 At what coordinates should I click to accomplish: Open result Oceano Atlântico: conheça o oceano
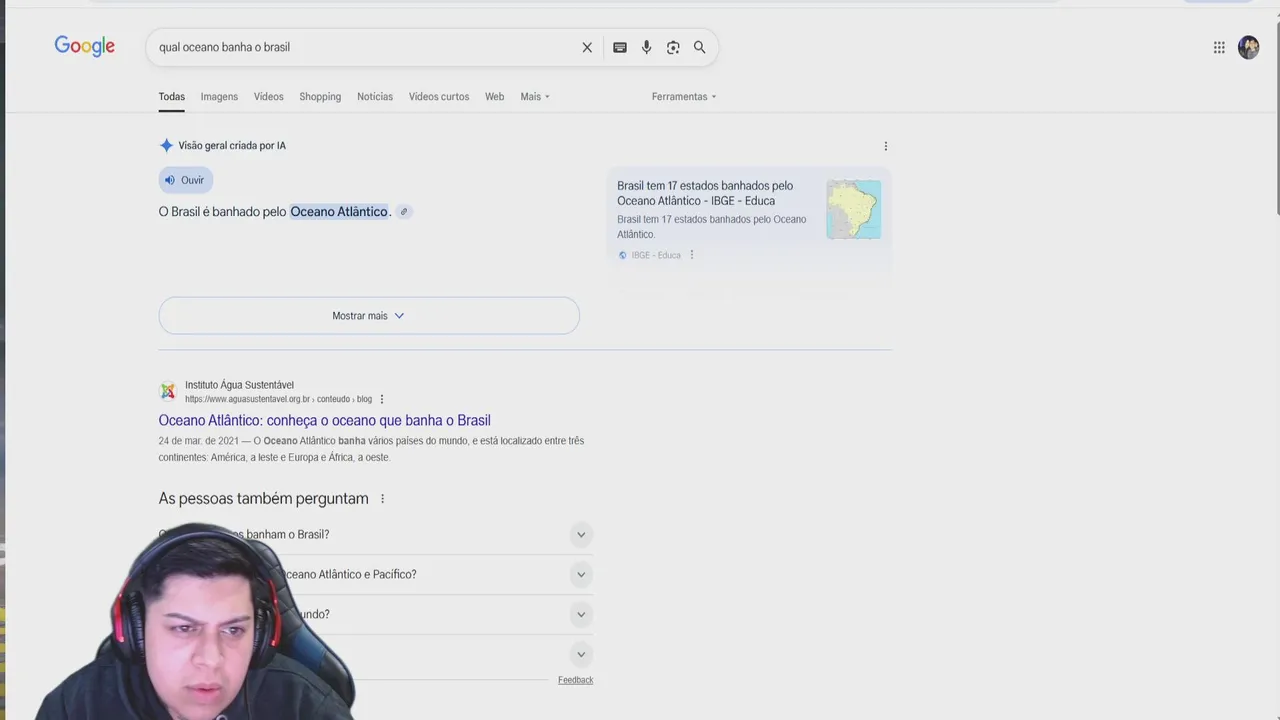324,421
